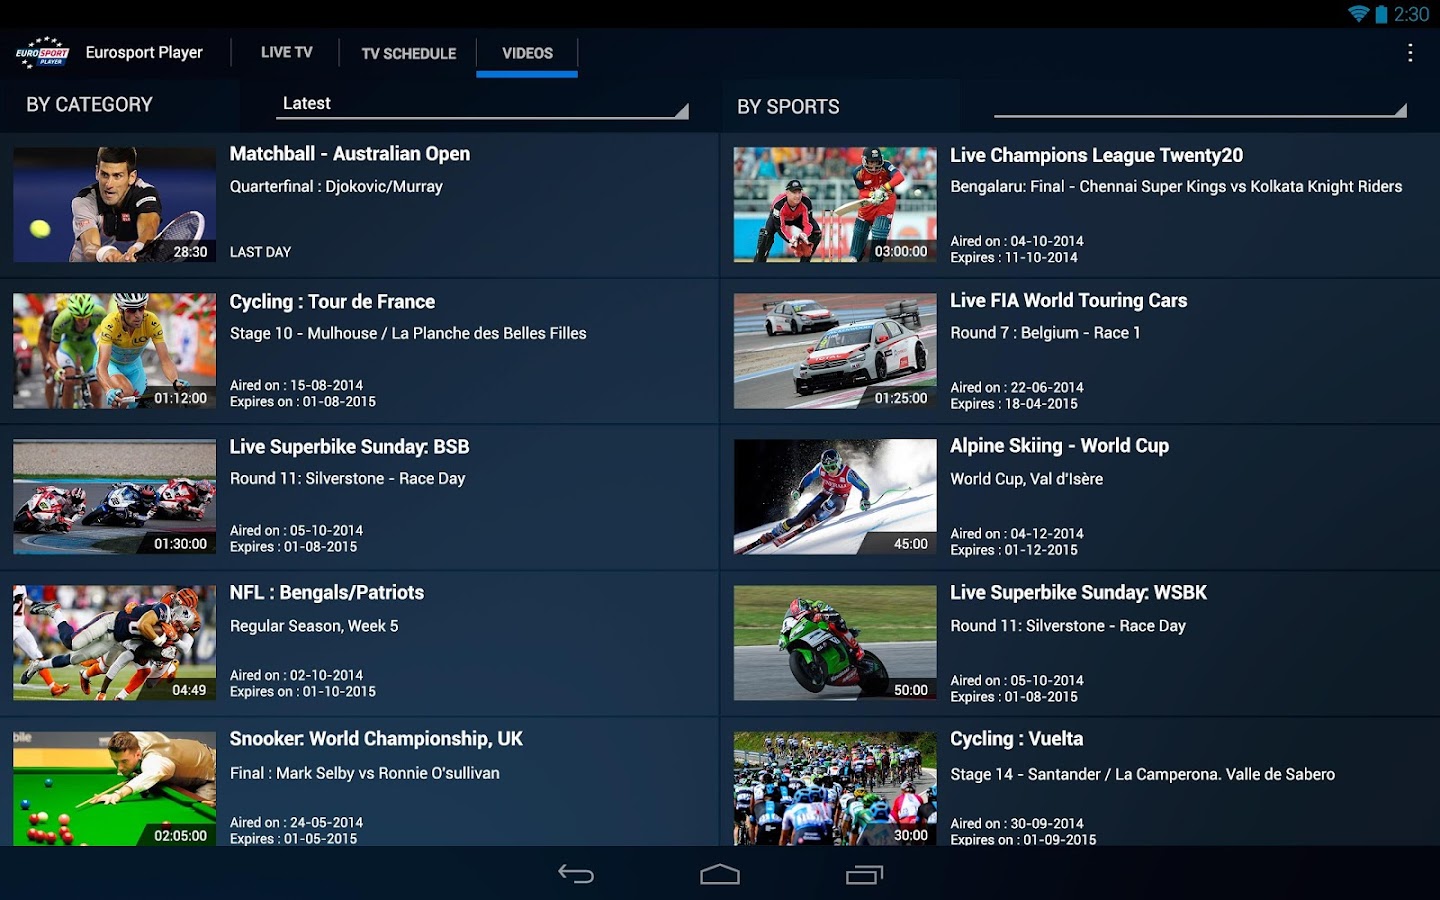1440x900 pixels.
Task: Tap the Android home navigation button
Action: pos(720,874)
